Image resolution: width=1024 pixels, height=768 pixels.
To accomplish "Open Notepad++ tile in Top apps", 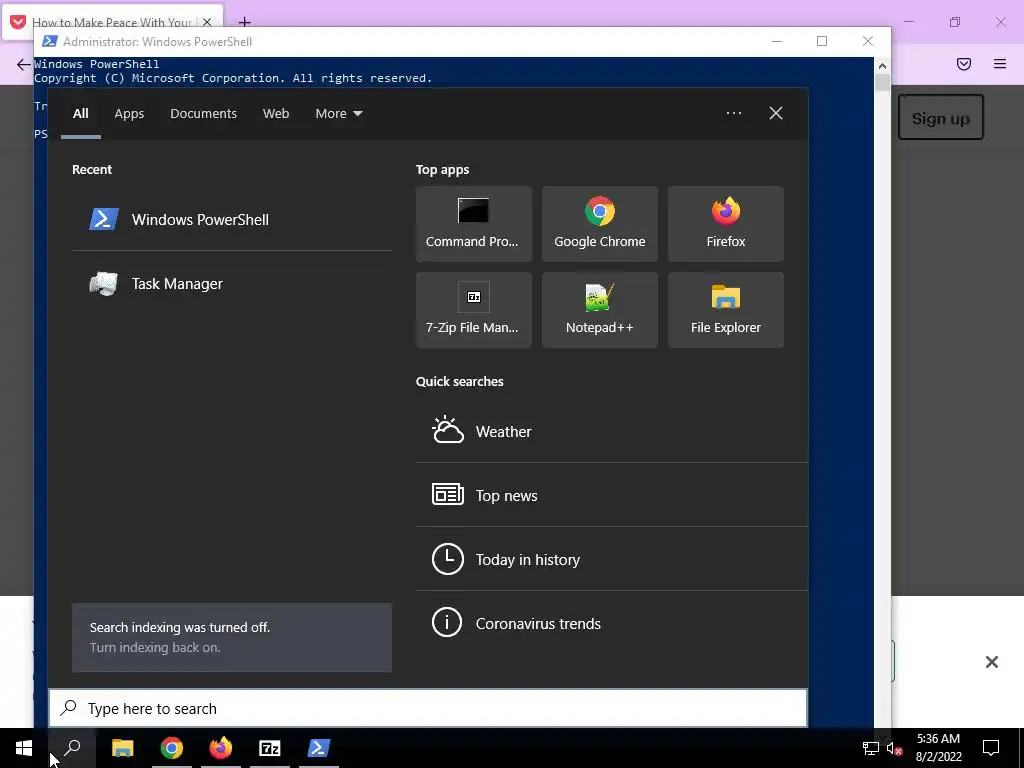I will click(600, 310).
